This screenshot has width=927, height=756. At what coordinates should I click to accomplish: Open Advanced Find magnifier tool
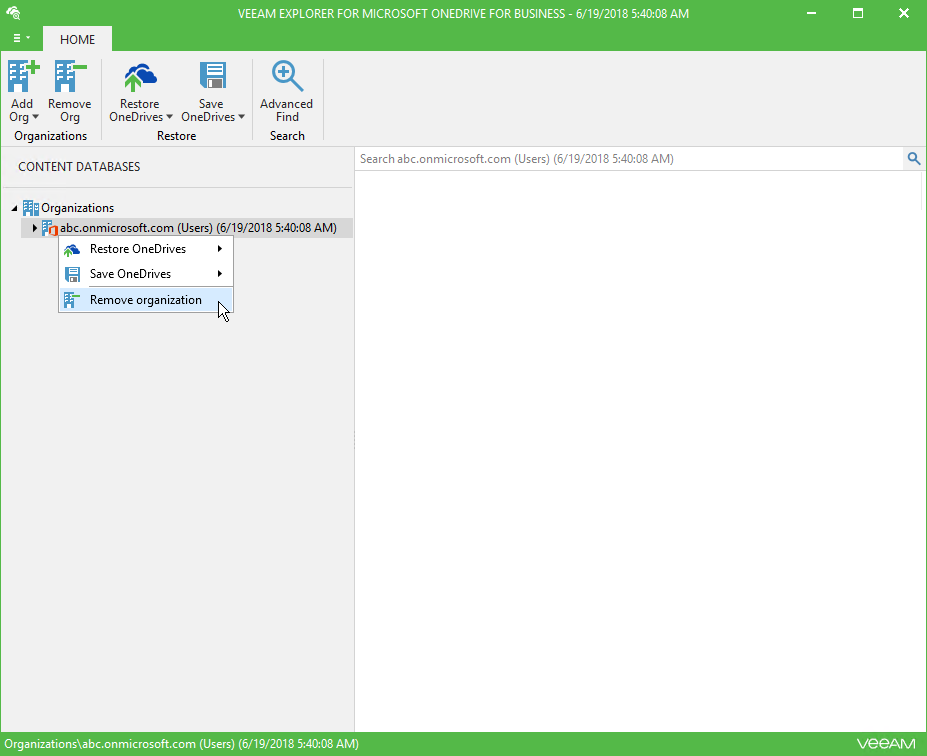(x=287, y=76)
